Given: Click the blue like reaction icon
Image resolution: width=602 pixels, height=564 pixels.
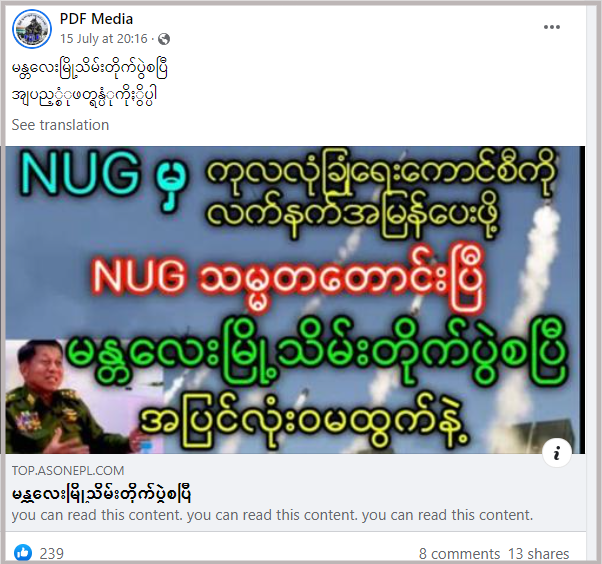Looking at the screenshot, I should click(x=23, y=553).
